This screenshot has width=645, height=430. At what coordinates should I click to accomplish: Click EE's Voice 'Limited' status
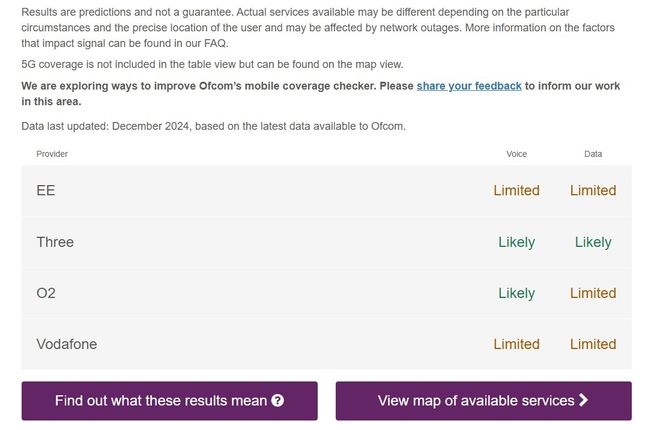coord(516,190)
